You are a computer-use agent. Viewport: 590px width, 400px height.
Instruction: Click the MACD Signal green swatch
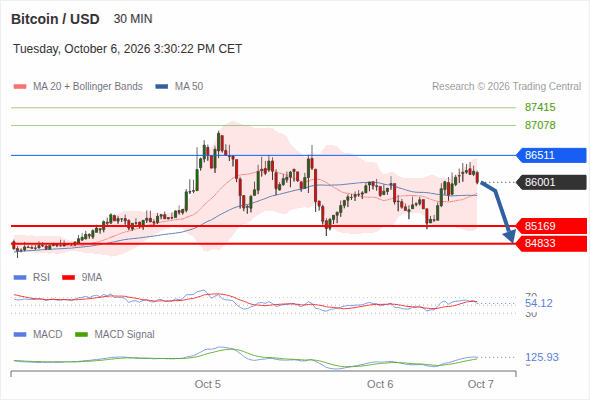(x=81, y=335)
